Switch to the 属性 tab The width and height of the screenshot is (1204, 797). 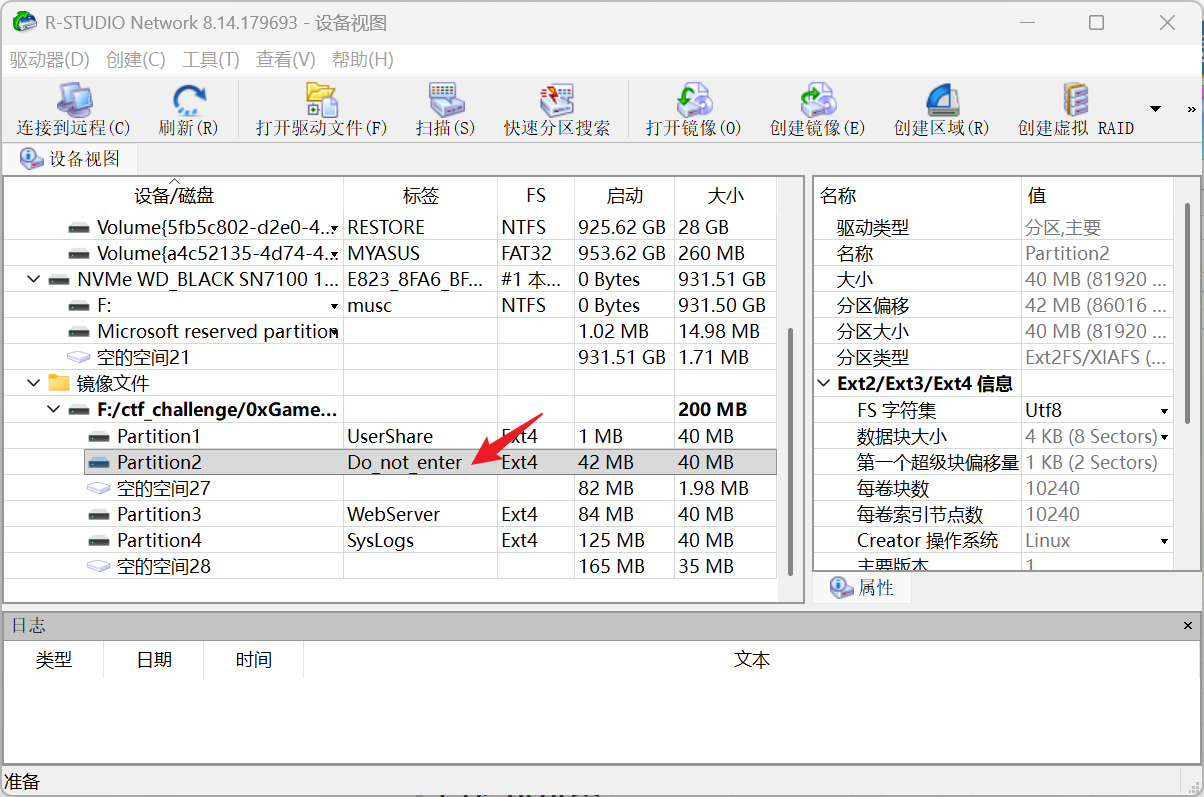pos(863,588)
